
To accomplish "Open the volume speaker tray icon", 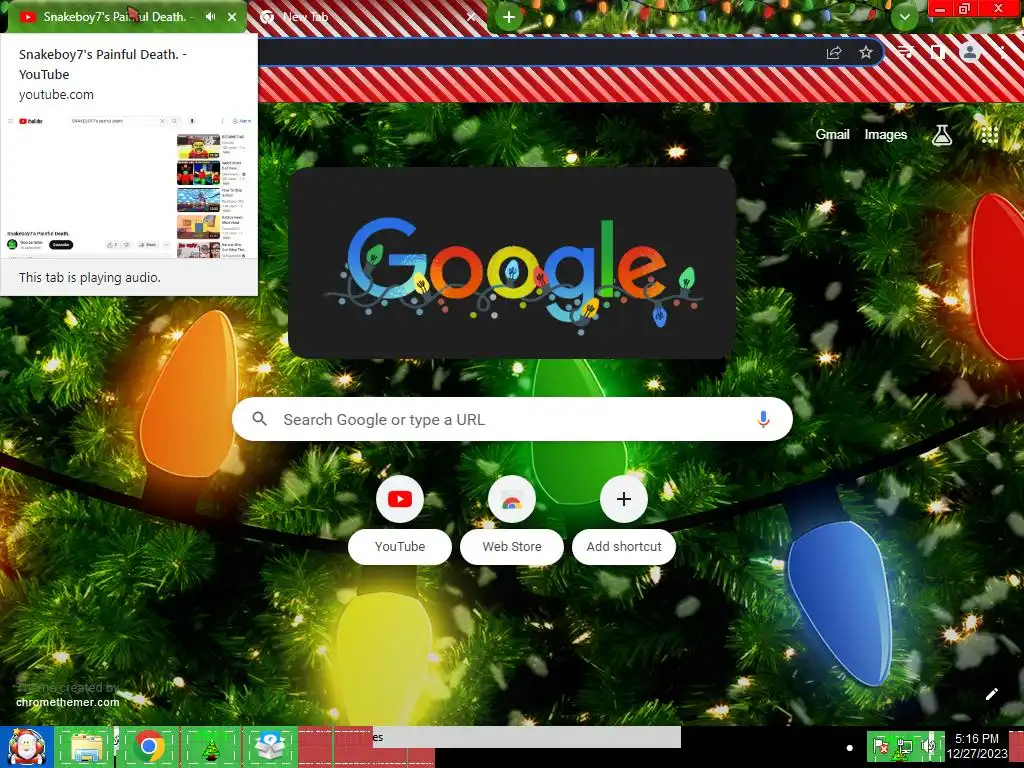I will (x=927, y=746).
